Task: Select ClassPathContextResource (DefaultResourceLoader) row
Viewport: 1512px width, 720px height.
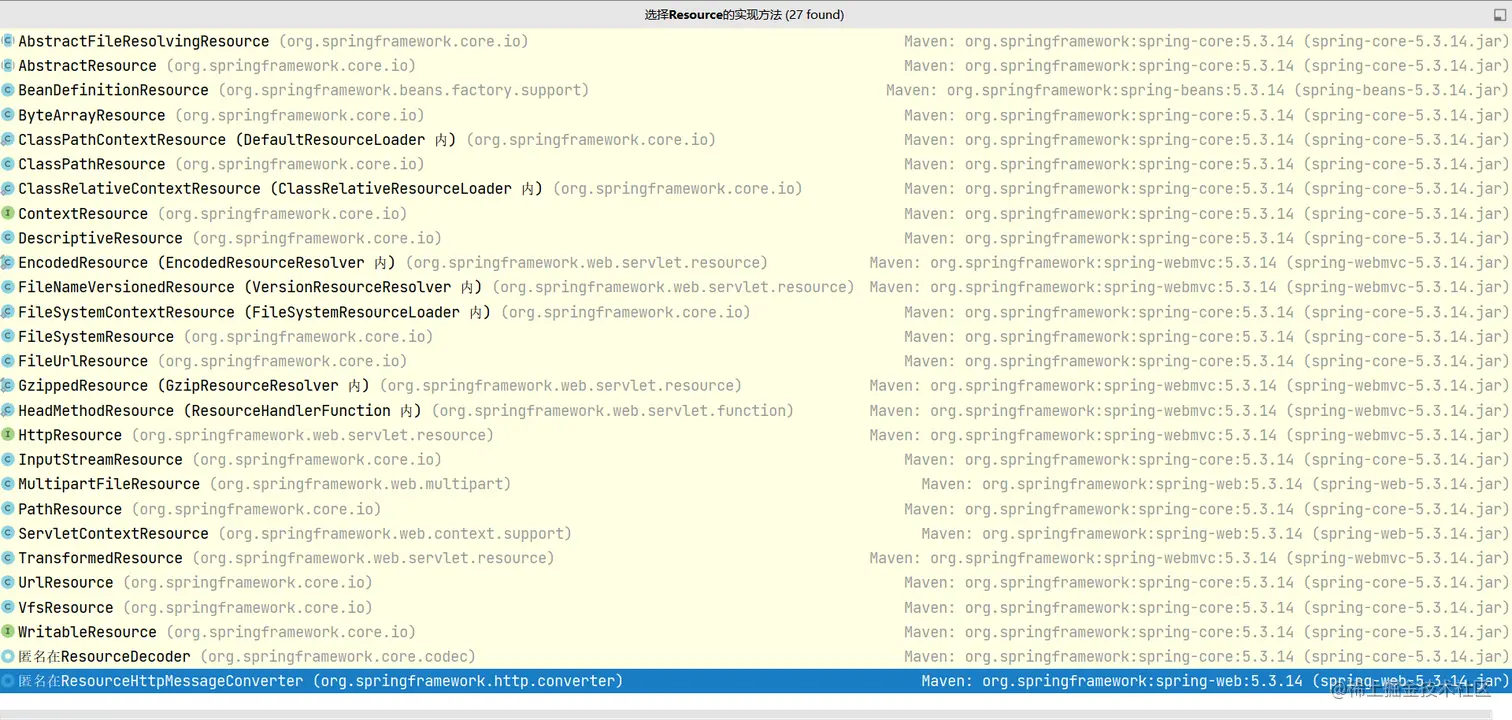Action: tap(756, 140)
